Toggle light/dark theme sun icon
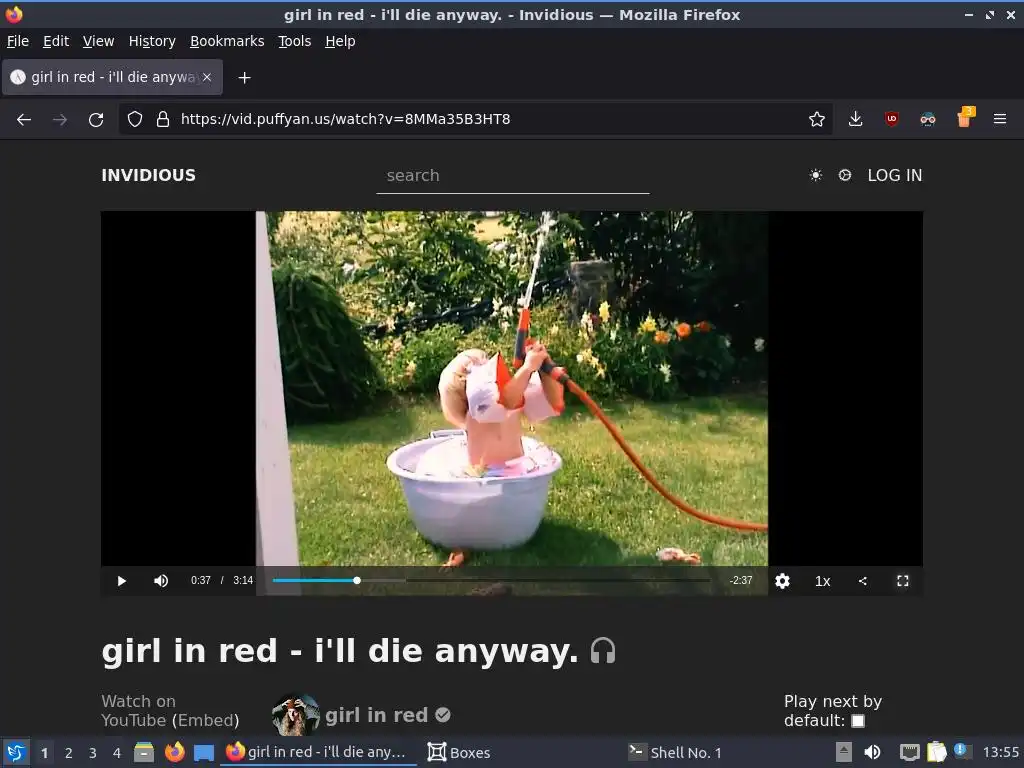Screen dimensions: 1024x768 click(x=816, y=175)
